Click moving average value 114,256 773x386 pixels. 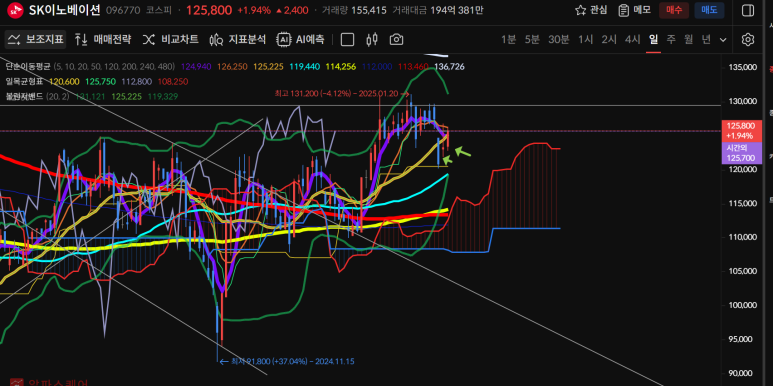coord(341,67)
